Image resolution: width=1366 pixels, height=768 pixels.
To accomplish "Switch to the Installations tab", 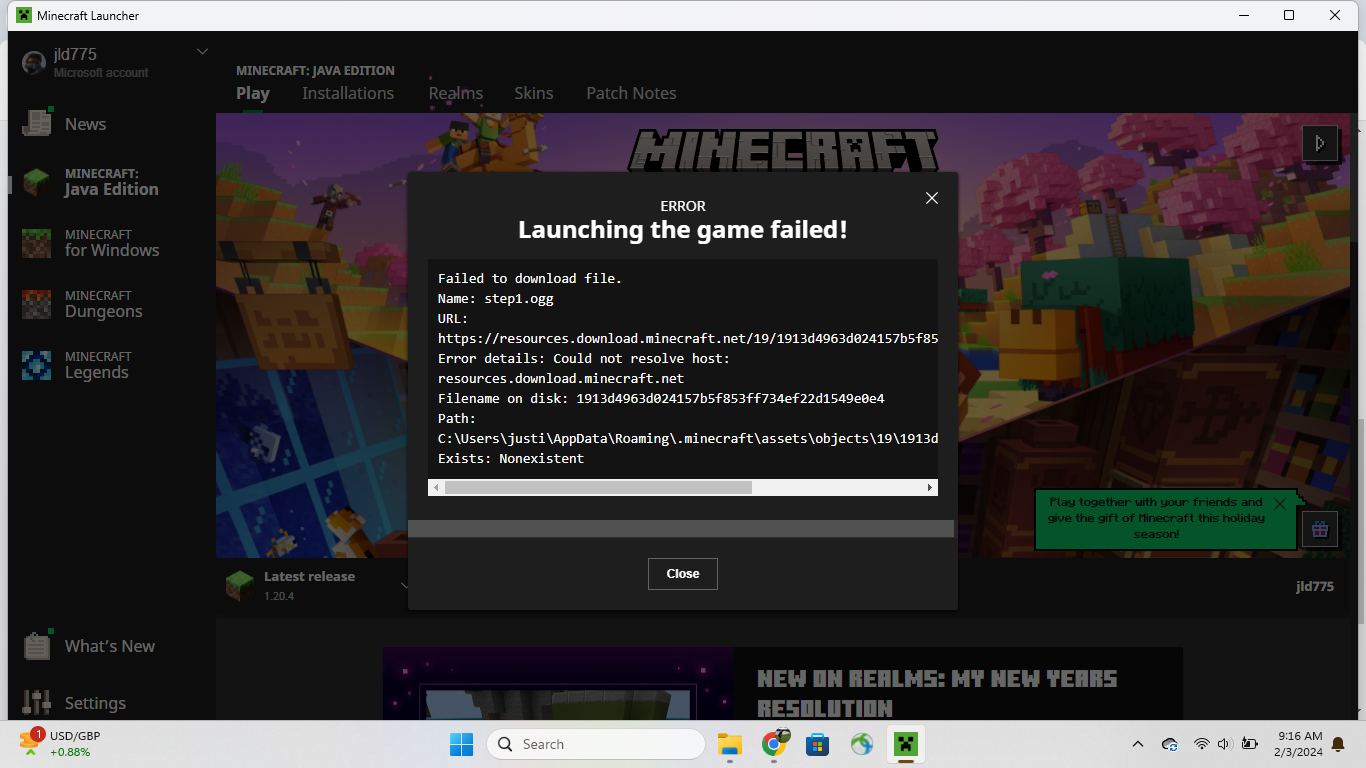I will pos(348,93).
